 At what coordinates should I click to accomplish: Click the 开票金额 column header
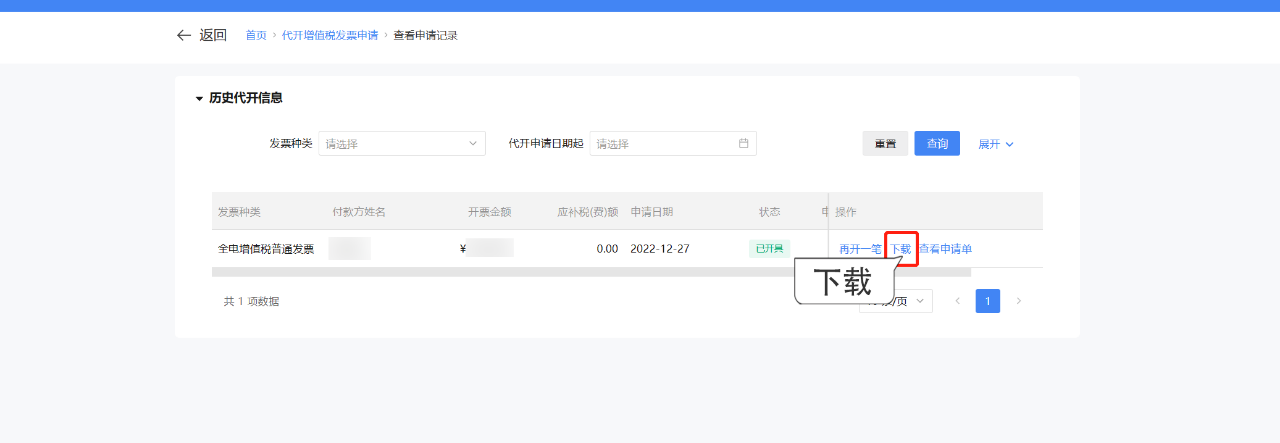490,212
